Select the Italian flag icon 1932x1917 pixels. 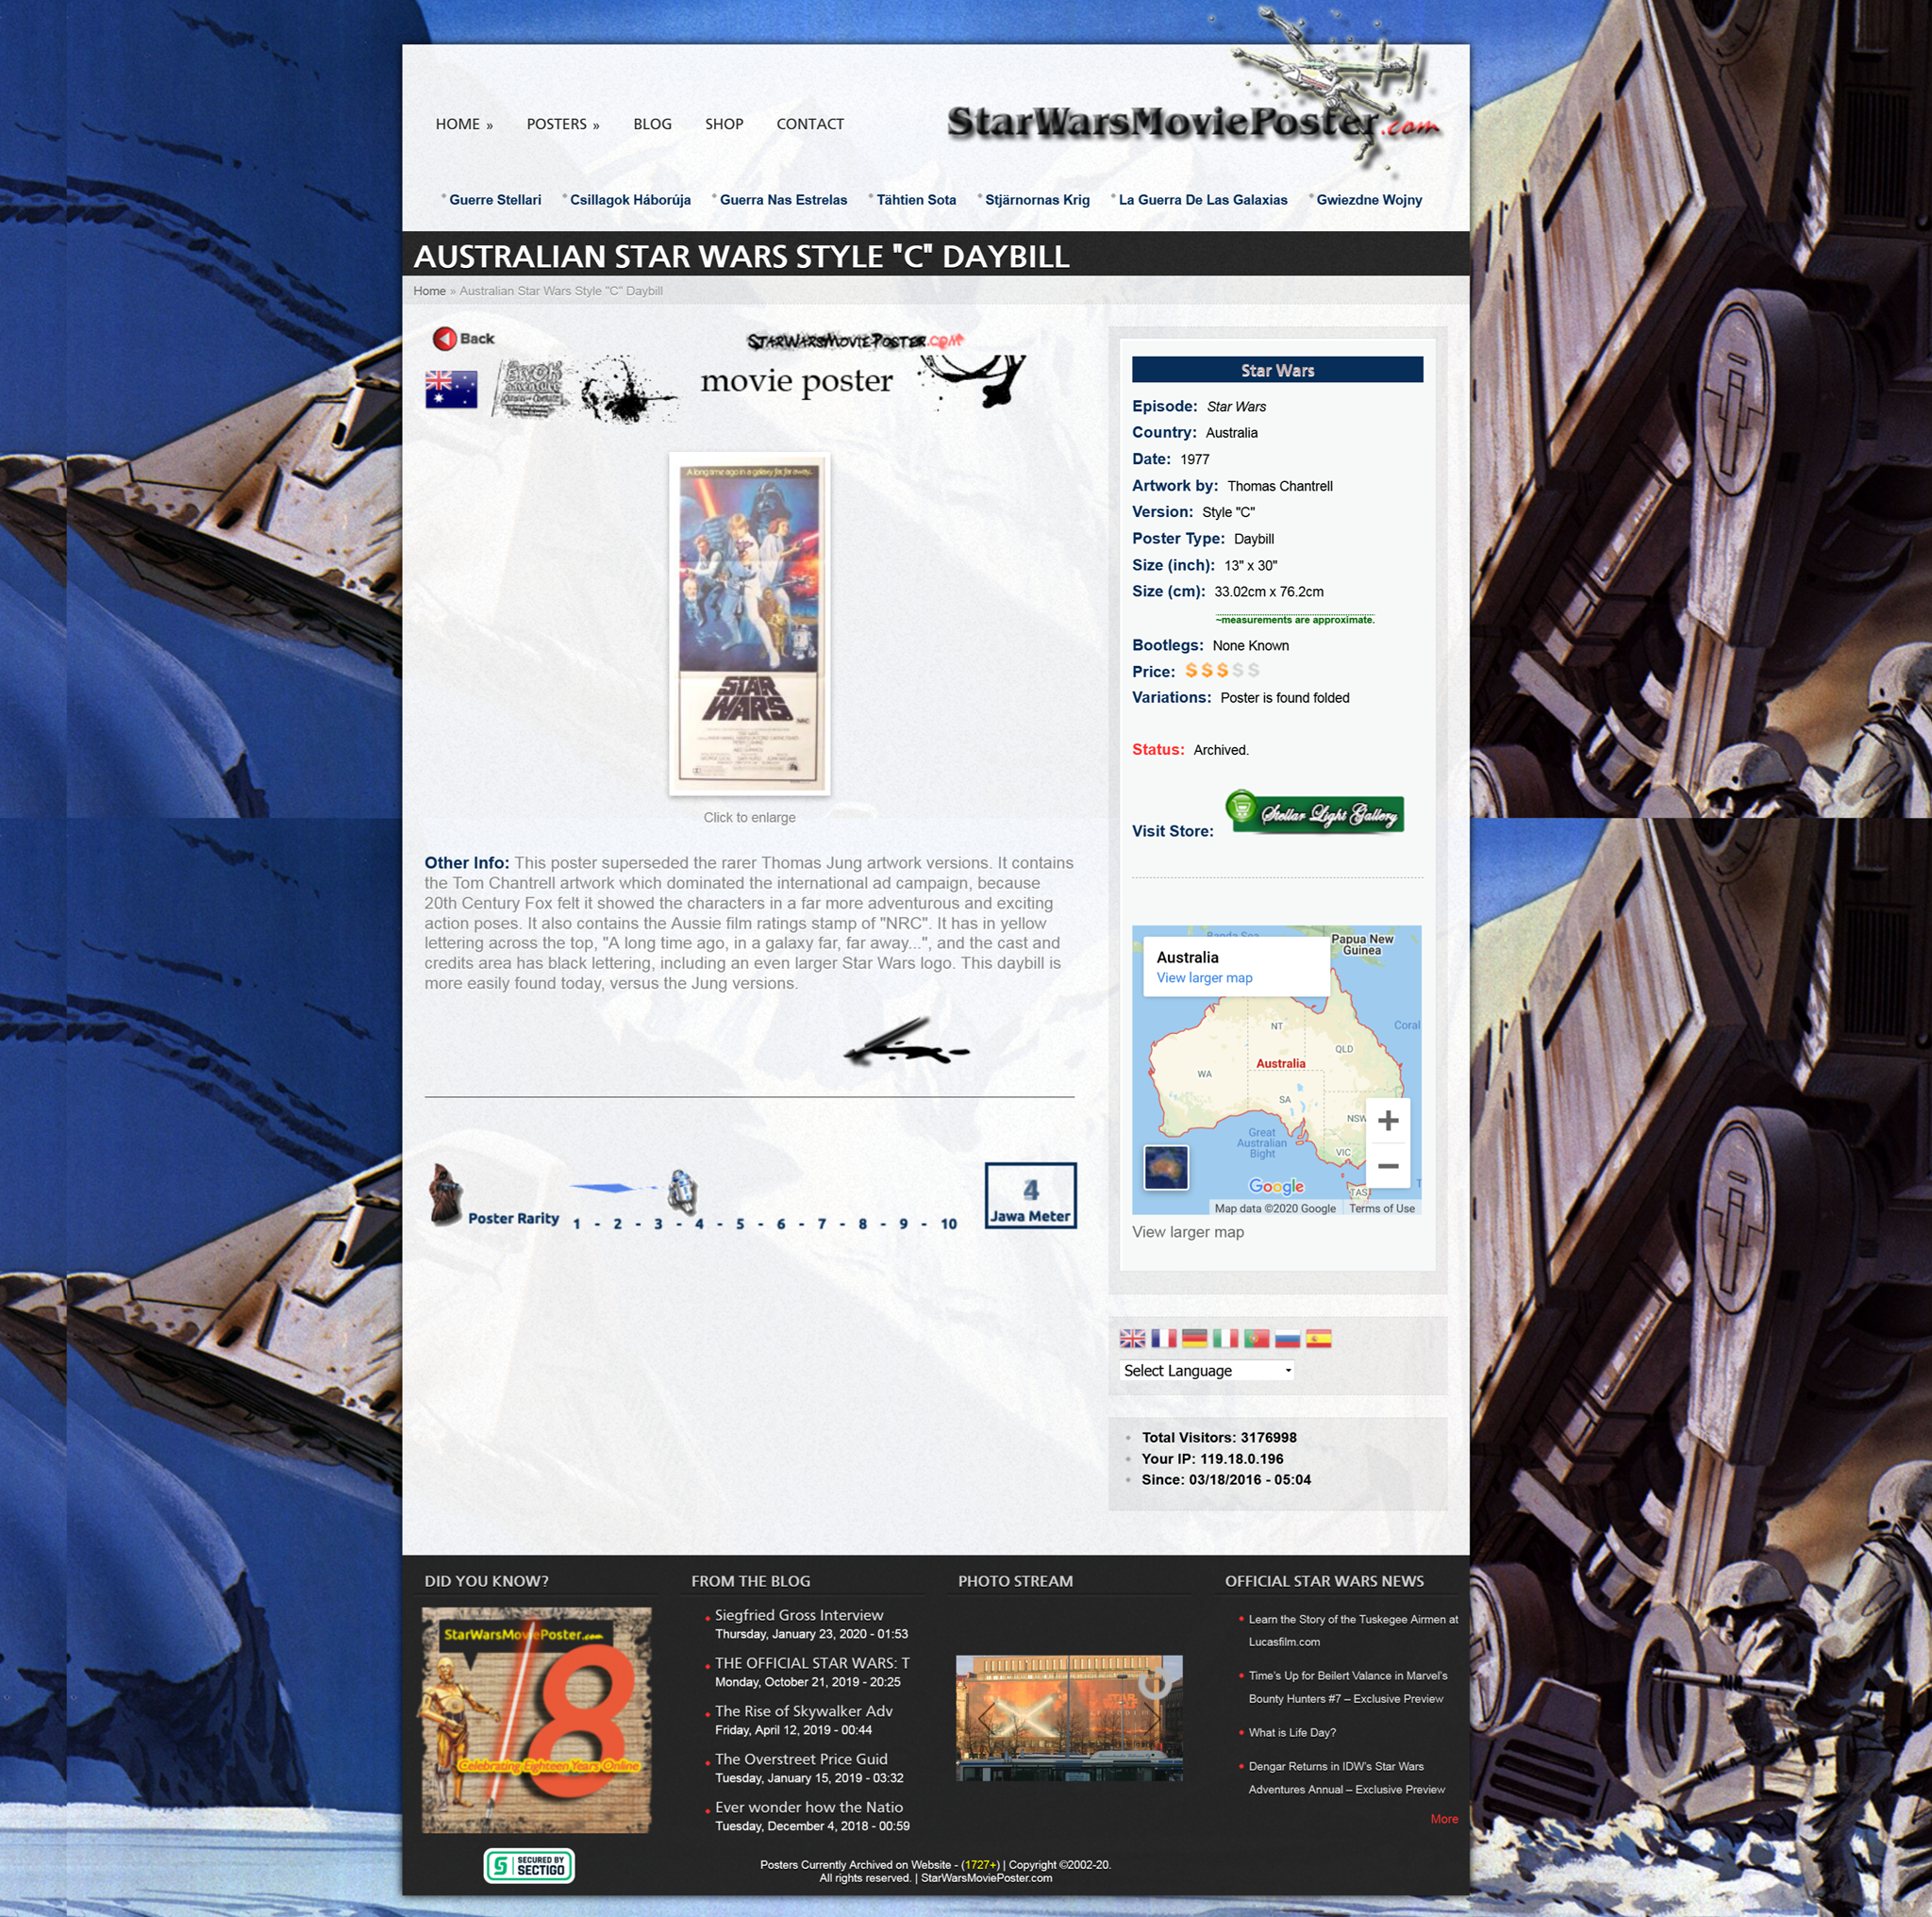click(x=1225, y=1338)
